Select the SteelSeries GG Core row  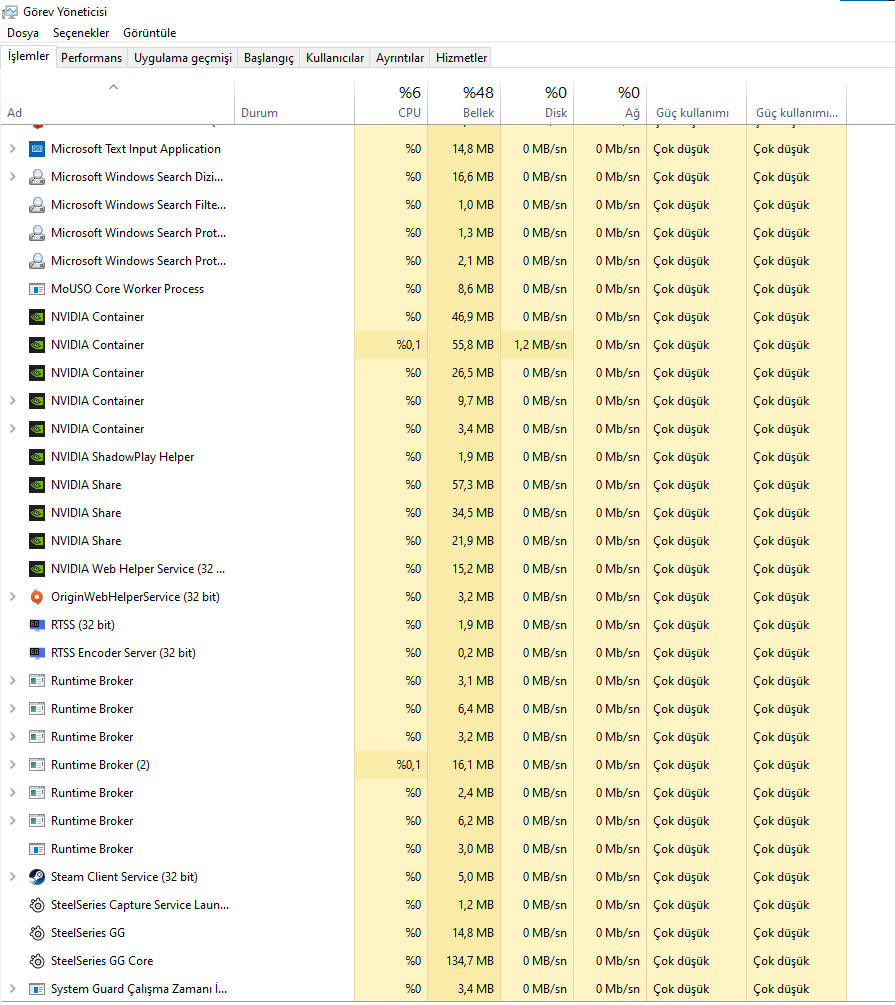tap(423, 961)
